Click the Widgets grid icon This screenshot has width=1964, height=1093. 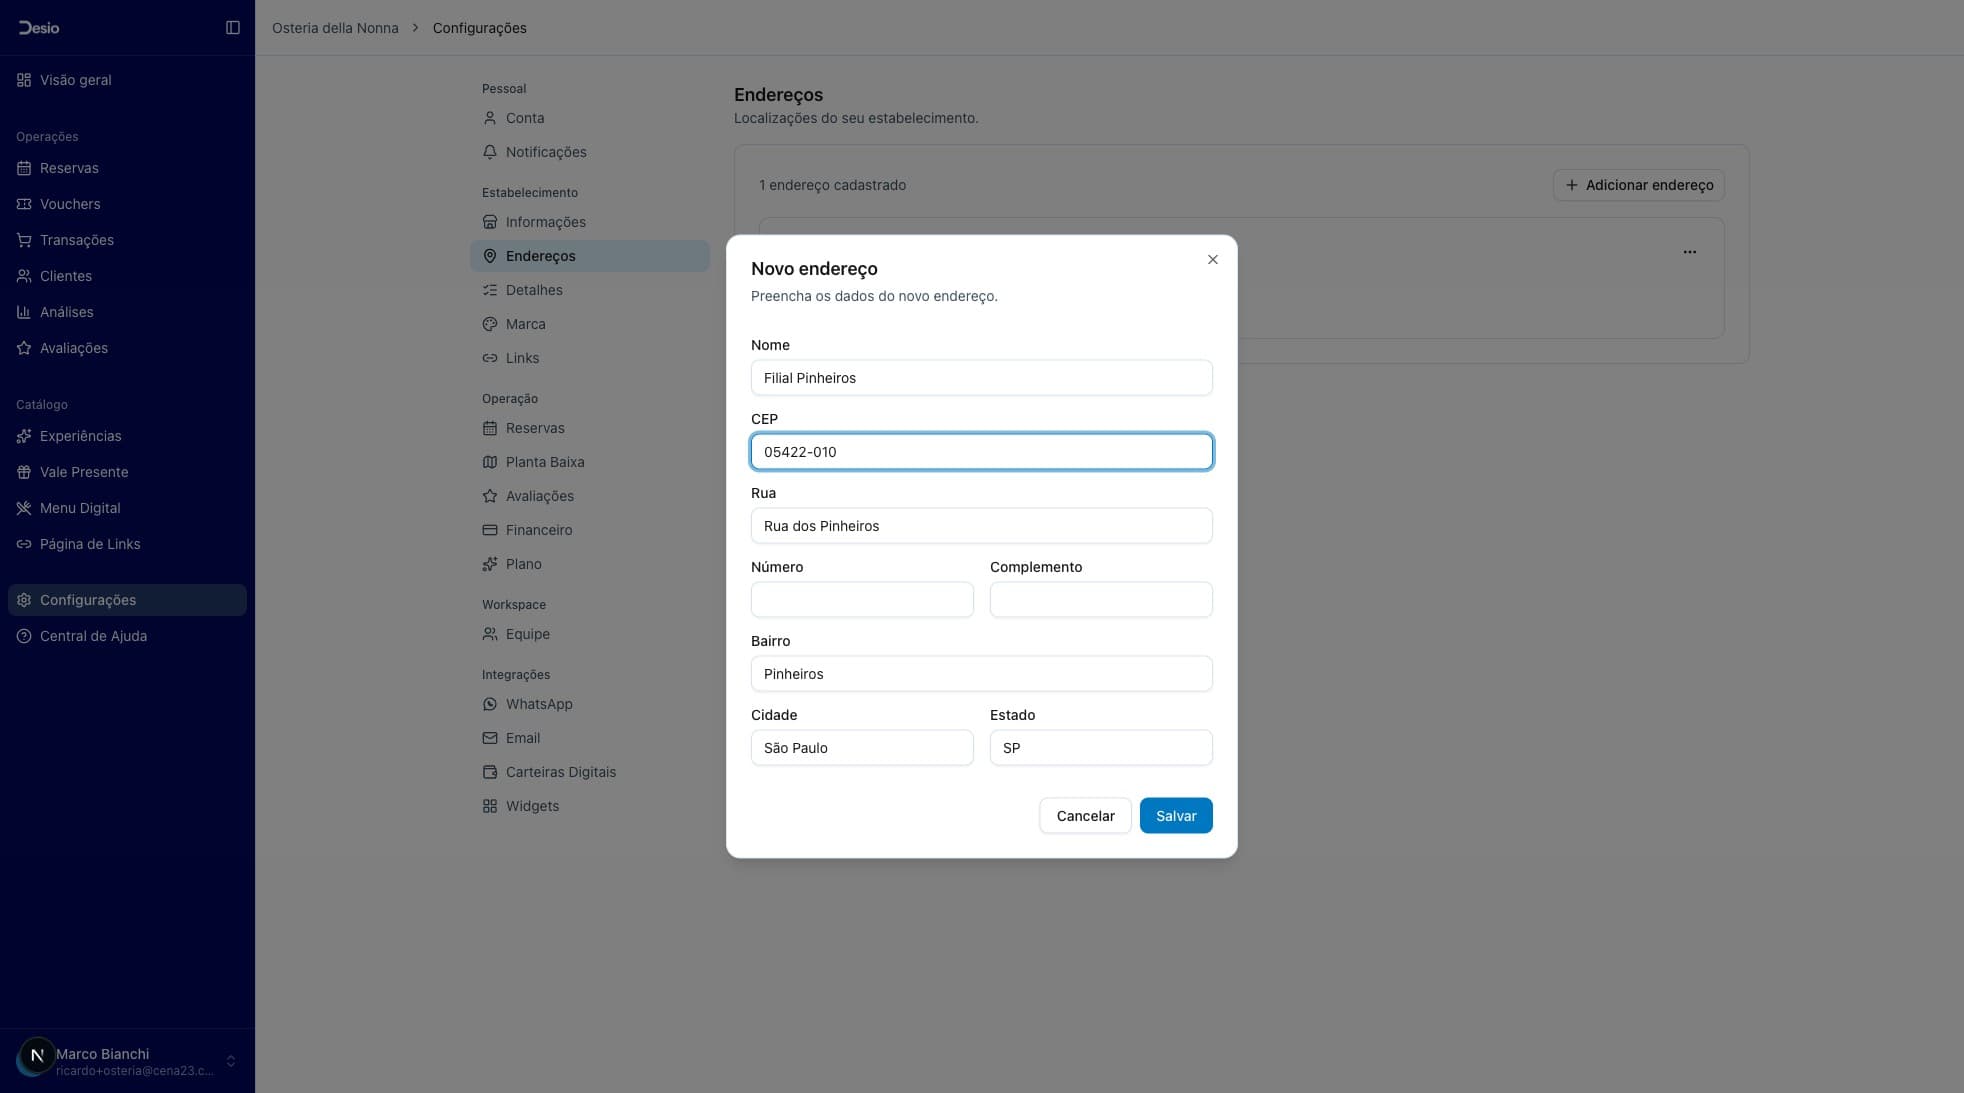[490, 806]
